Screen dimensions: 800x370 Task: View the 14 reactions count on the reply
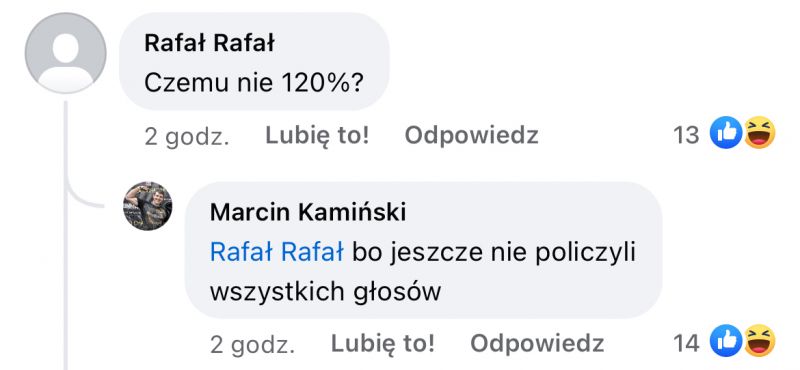pyautogui.click(x=686, y=343)
